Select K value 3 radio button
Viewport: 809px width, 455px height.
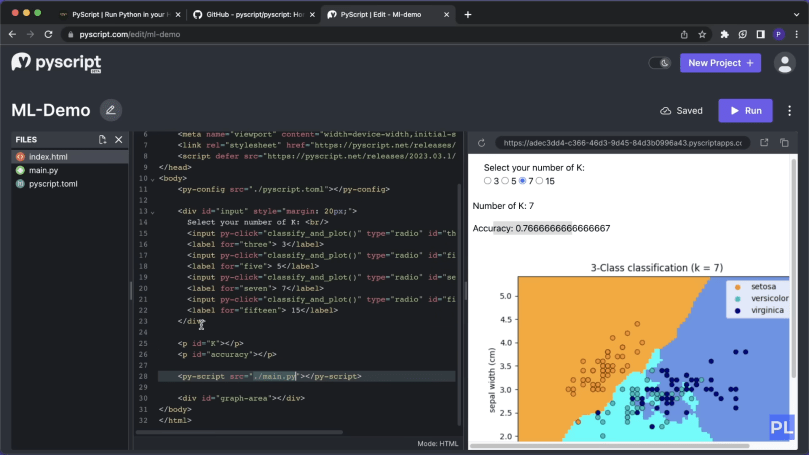tap(488, 181)
